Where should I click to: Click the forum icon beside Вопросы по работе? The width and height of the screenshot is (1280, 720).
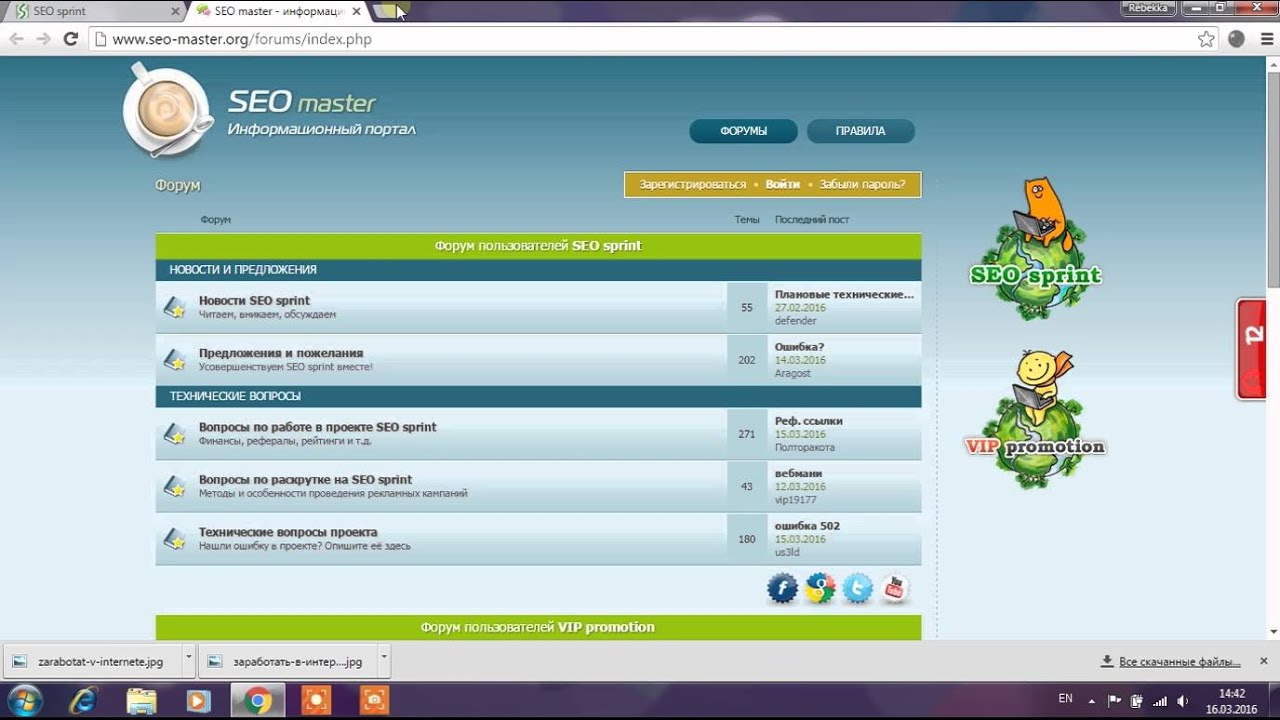[x=175, y=434]
